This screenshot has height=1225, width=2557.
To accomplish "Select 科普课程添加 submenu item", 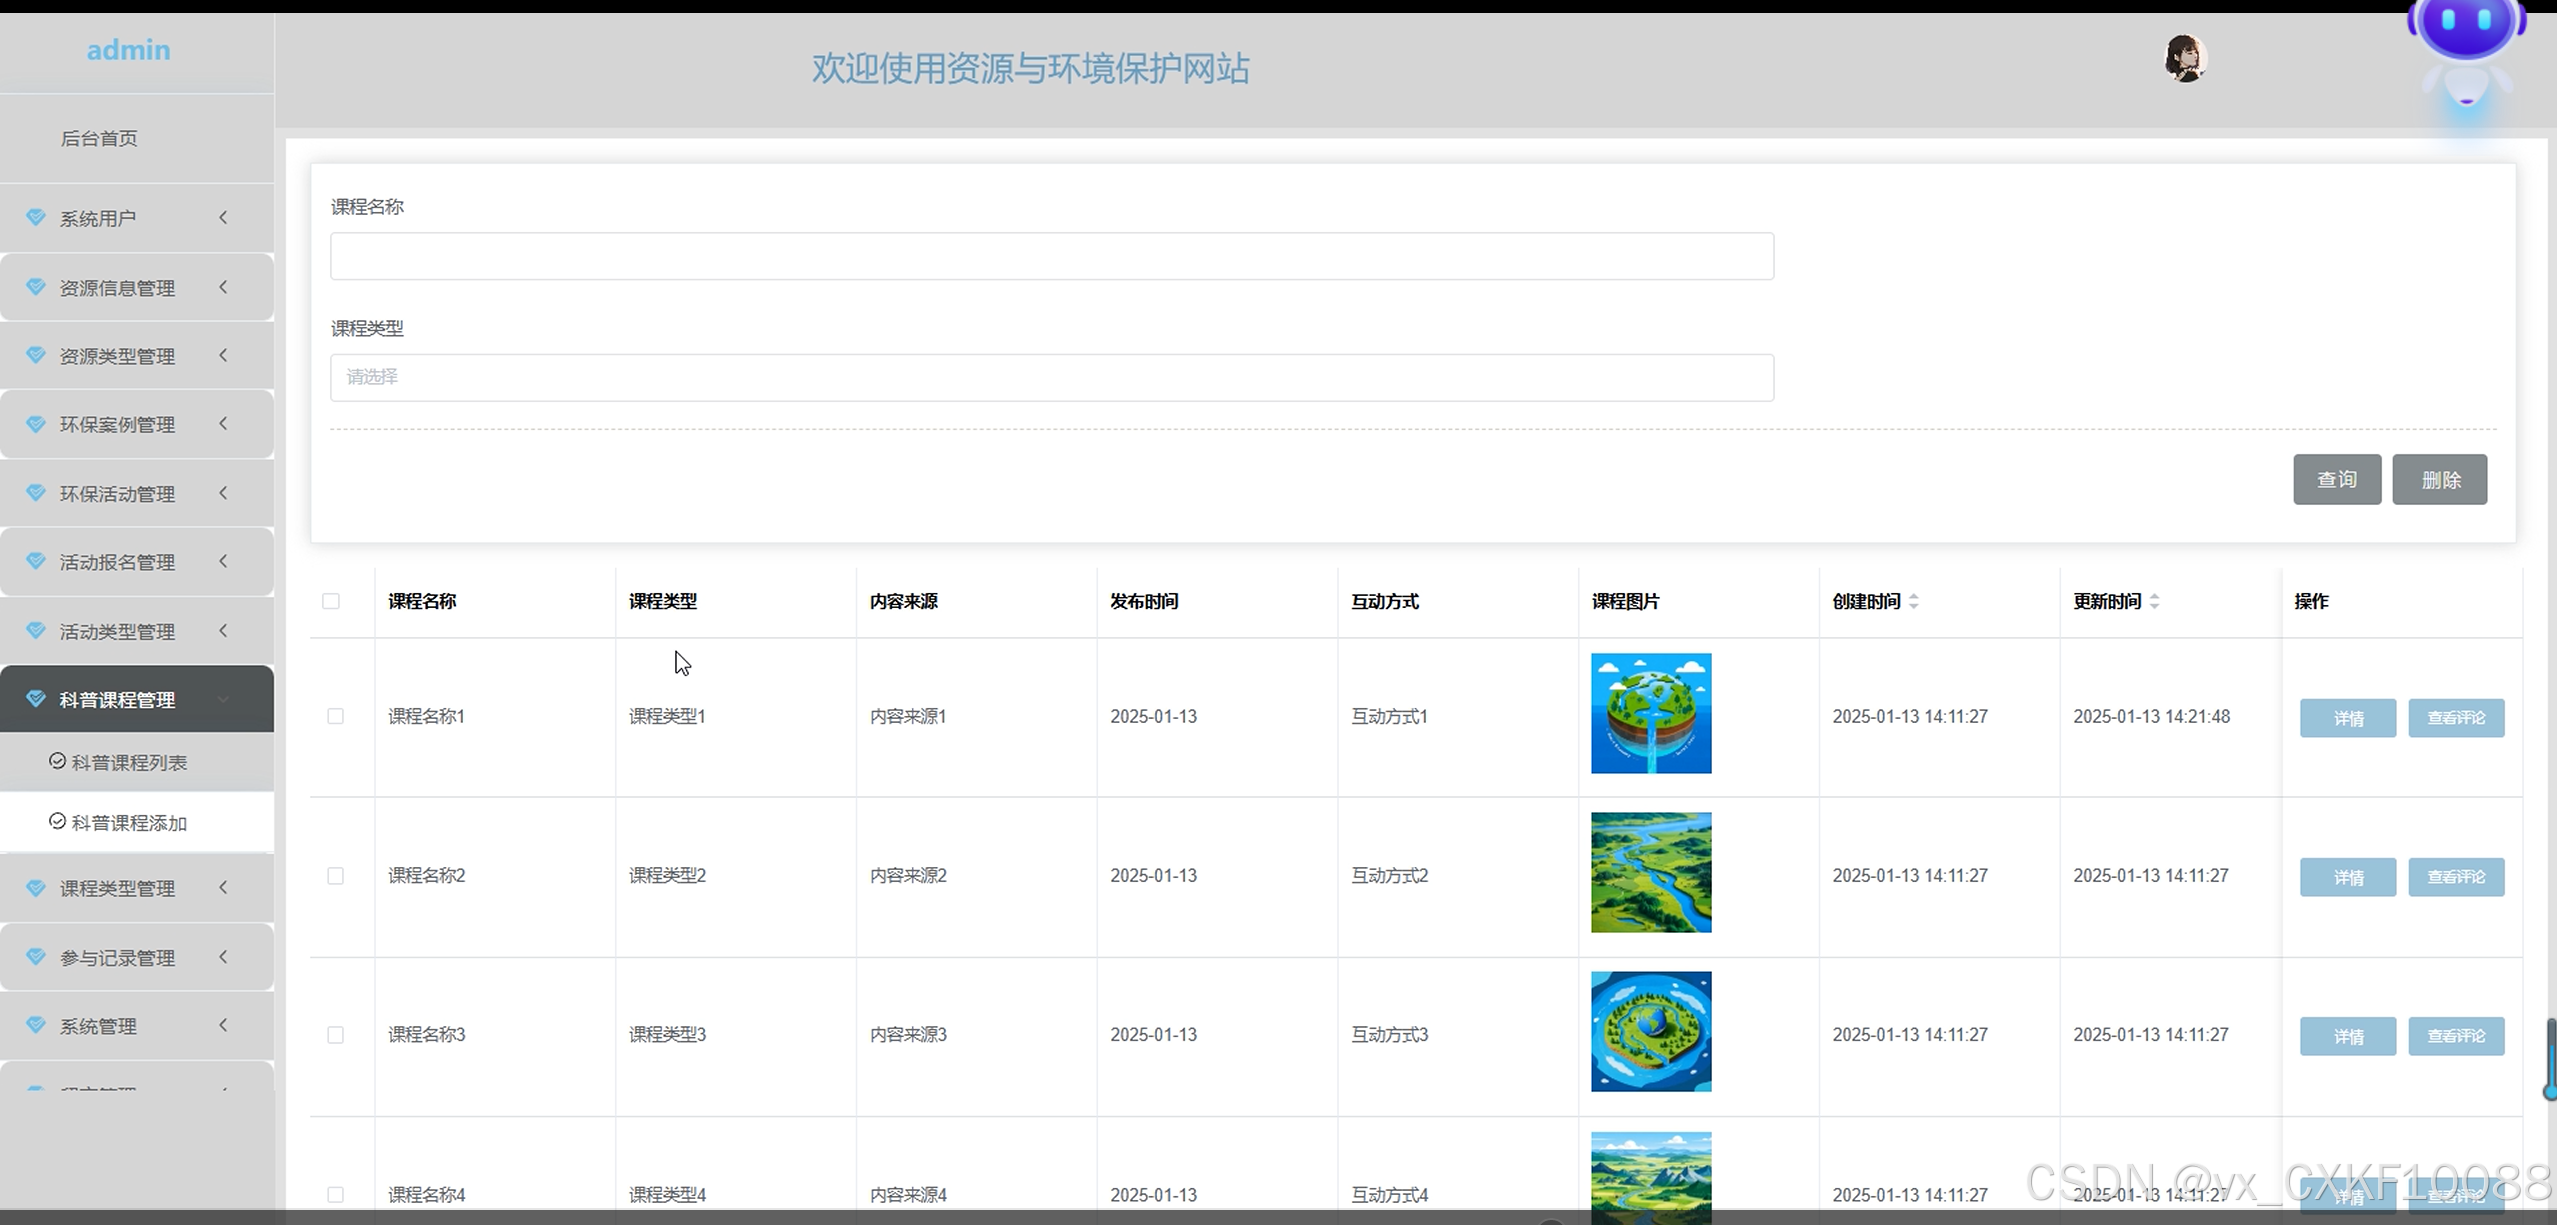I will coord(129,823).
